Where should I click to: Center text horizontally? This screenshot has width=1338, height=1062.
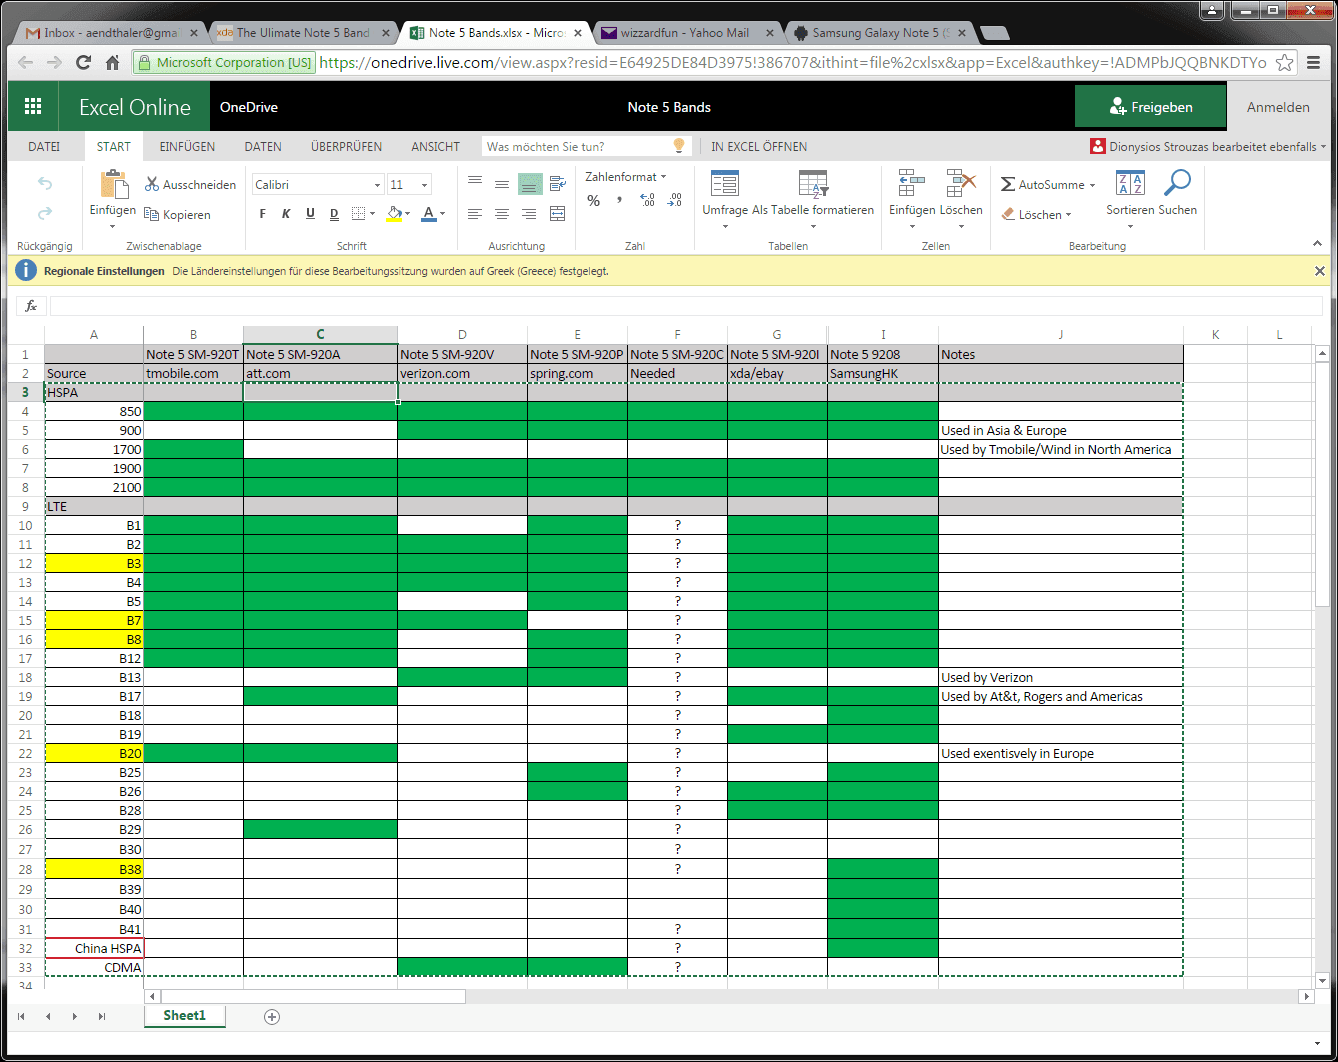(502, 214)
